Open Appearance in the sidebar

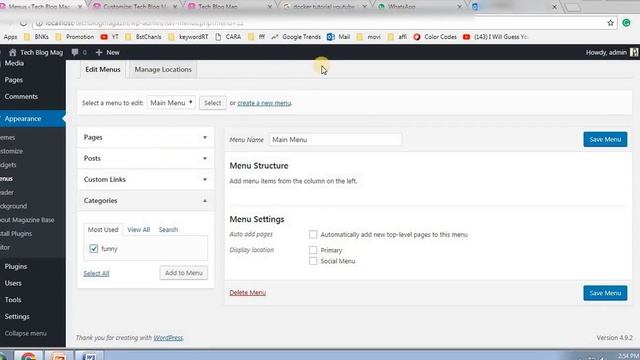(32, 118)
